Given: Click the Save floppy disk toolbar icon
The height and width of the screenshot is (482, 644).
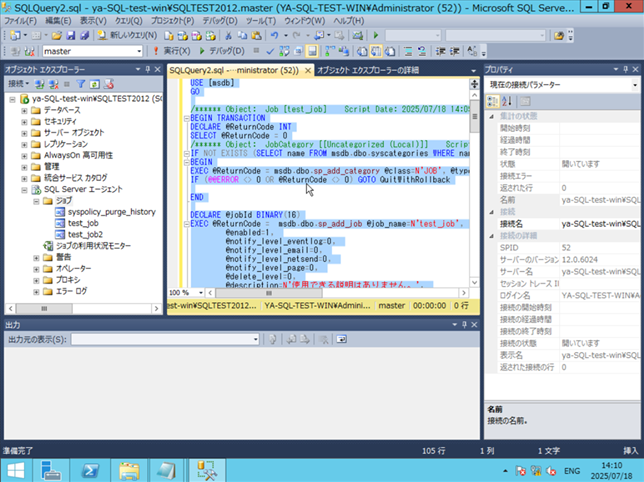Looking at the screenshot, I should [x=71, y=36].
